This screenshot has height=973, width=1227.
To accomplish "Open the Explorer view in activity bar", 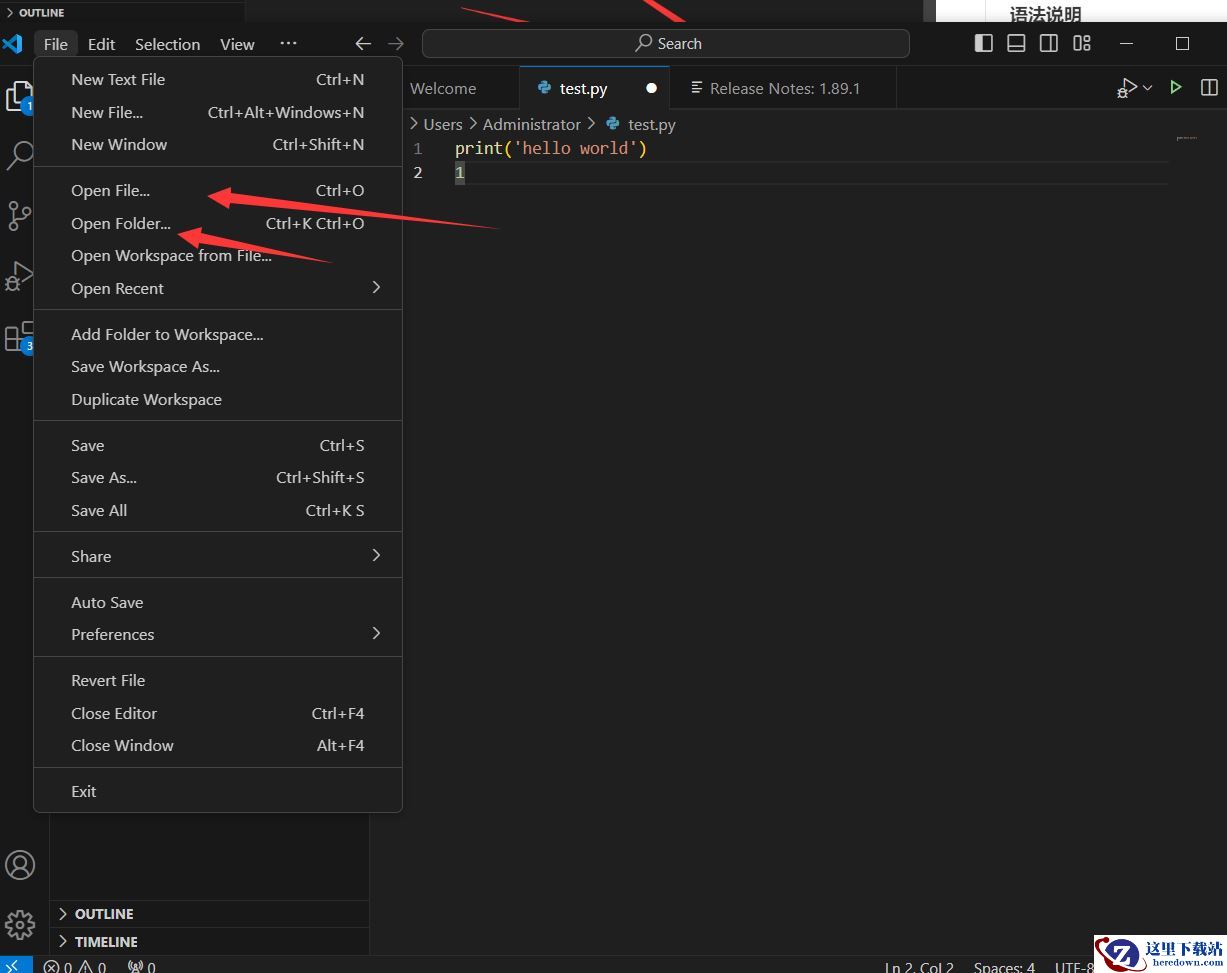I will click(19, 96).
